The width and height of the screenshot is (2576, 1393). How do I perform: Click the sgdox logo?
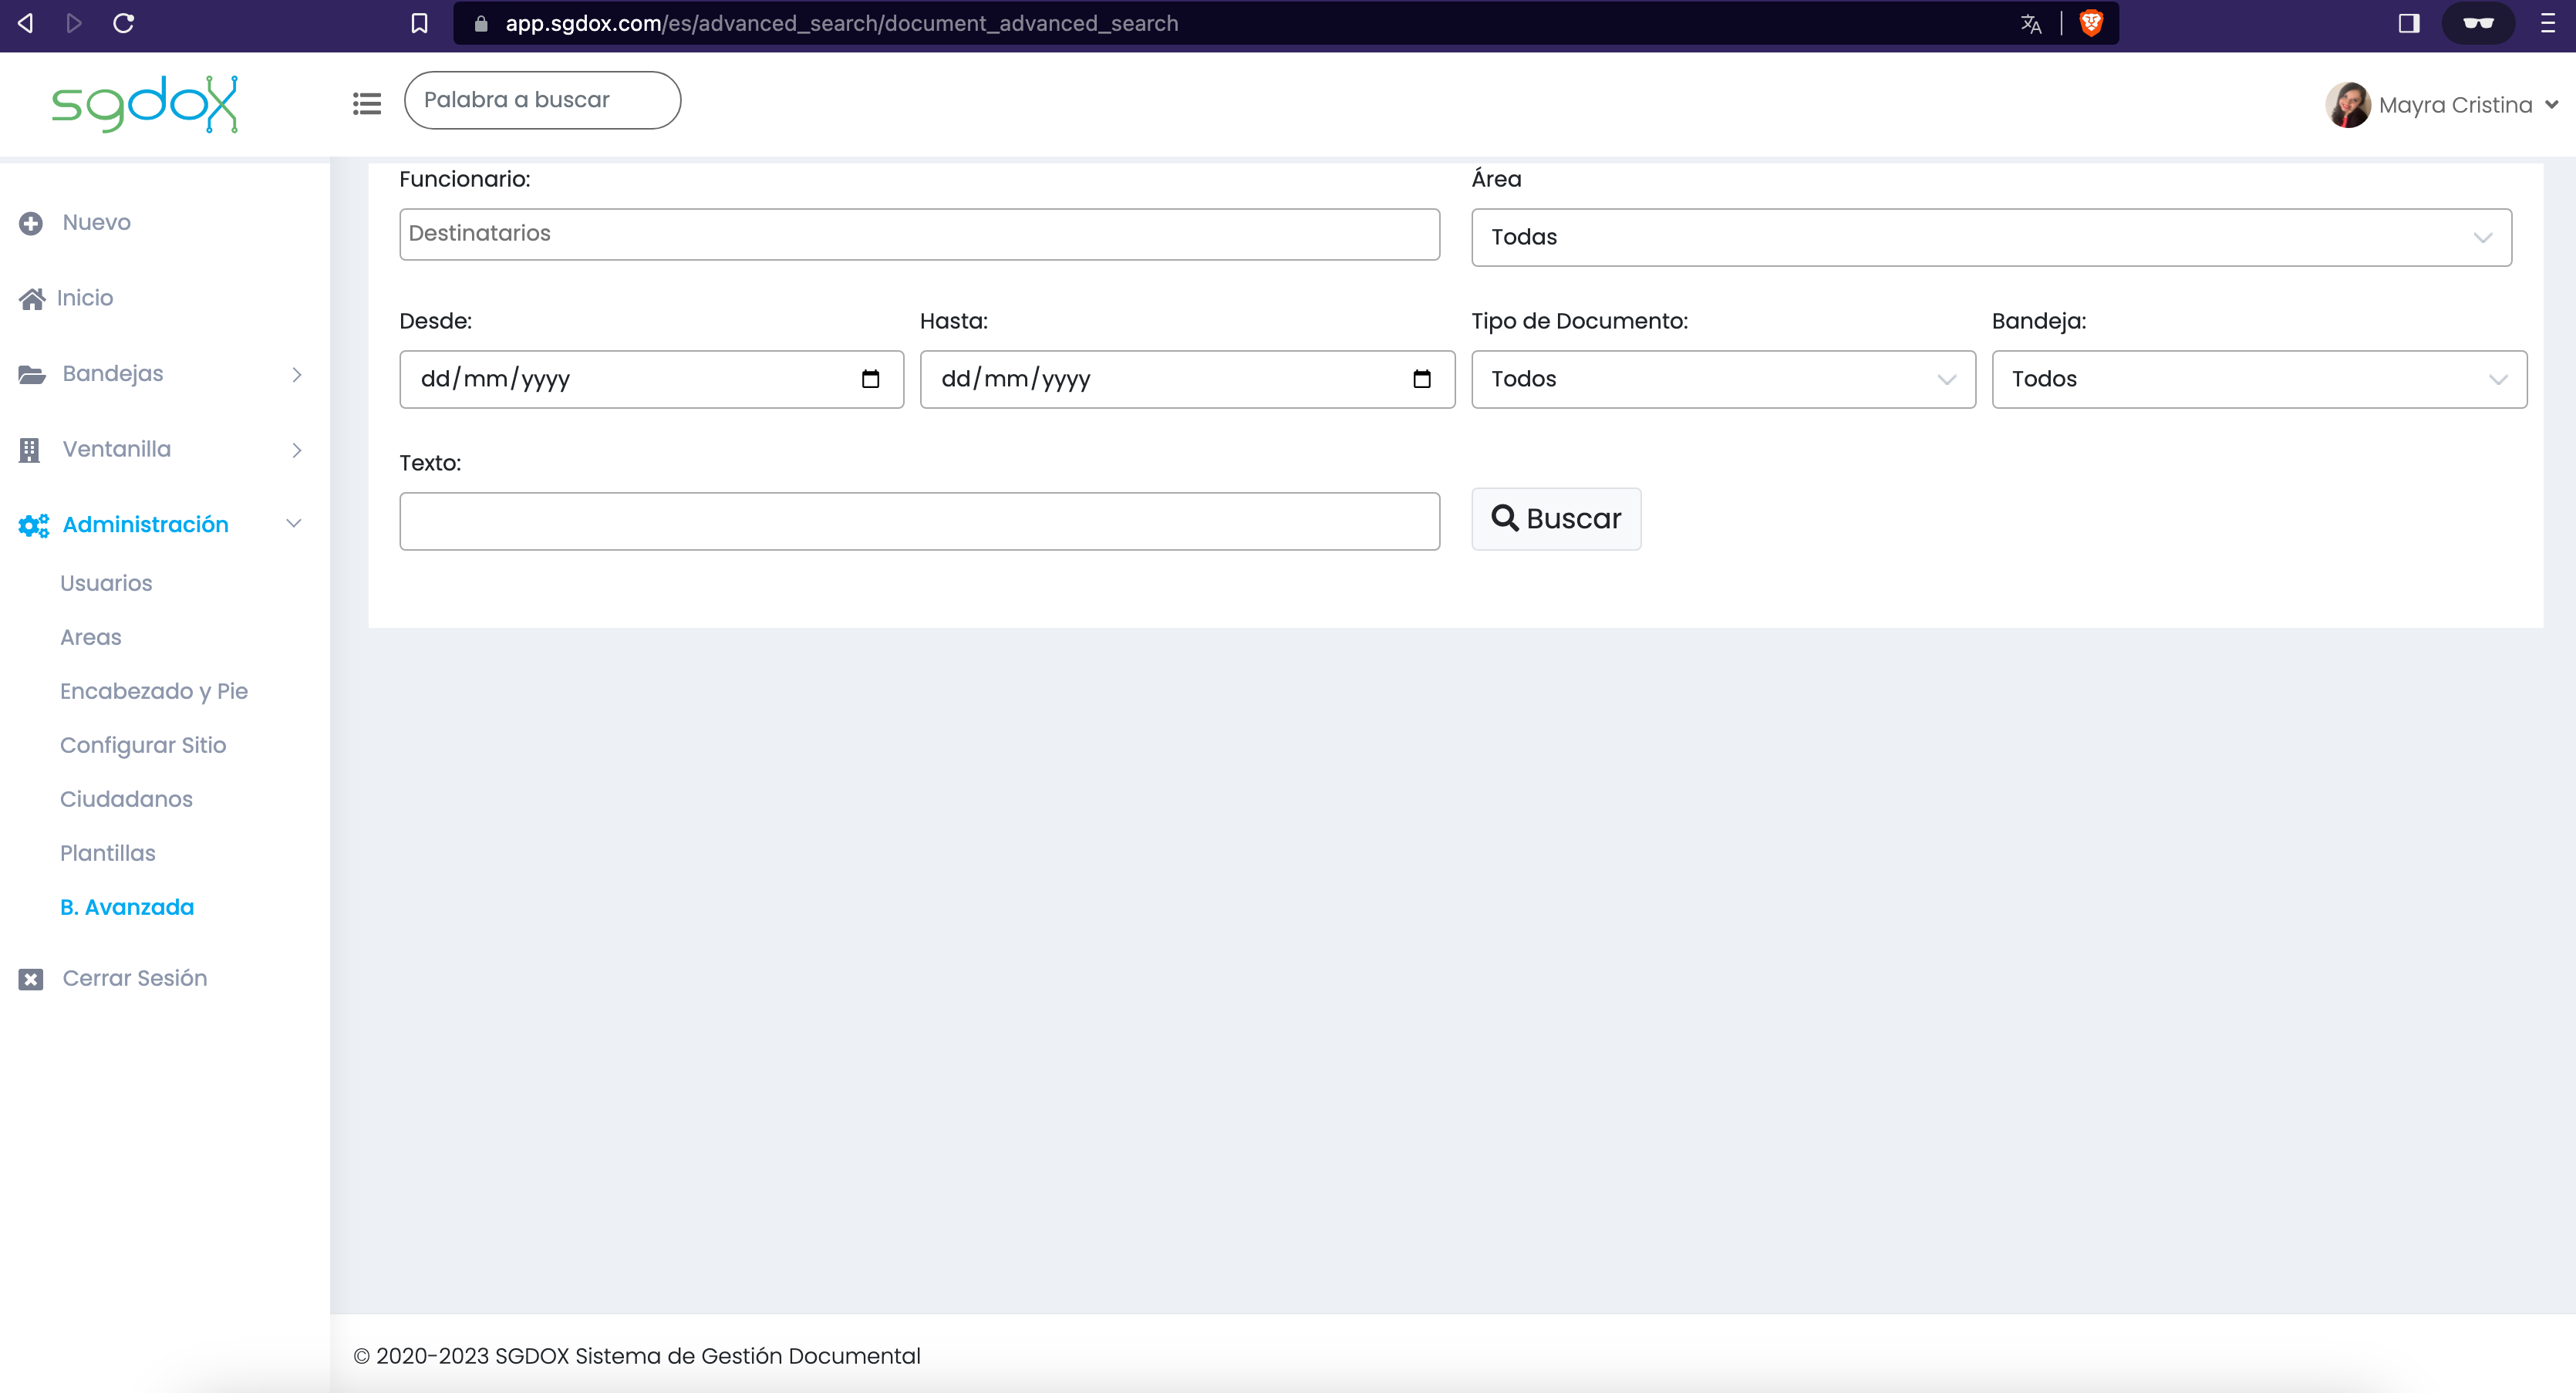pos(145,103)
